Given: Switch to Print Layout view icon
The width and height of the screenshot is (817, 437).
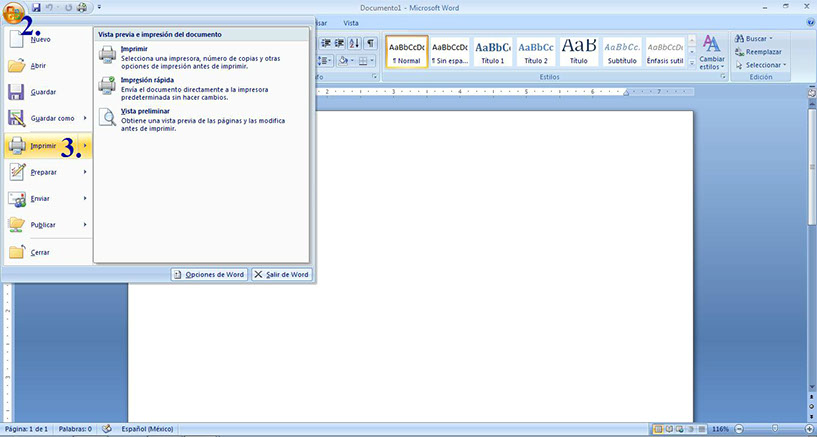Looking at the screenshot, I should click(658, 429).
